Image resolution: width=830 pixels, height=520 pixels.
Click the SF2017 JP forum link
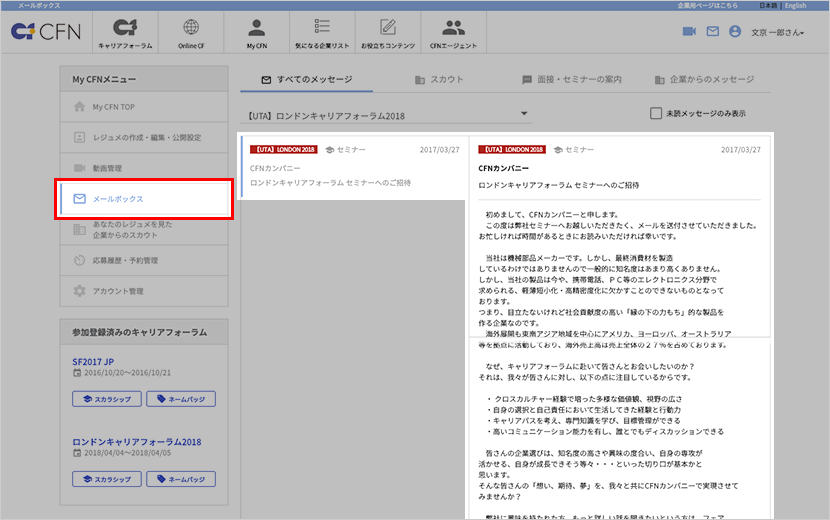click(93, 362)
